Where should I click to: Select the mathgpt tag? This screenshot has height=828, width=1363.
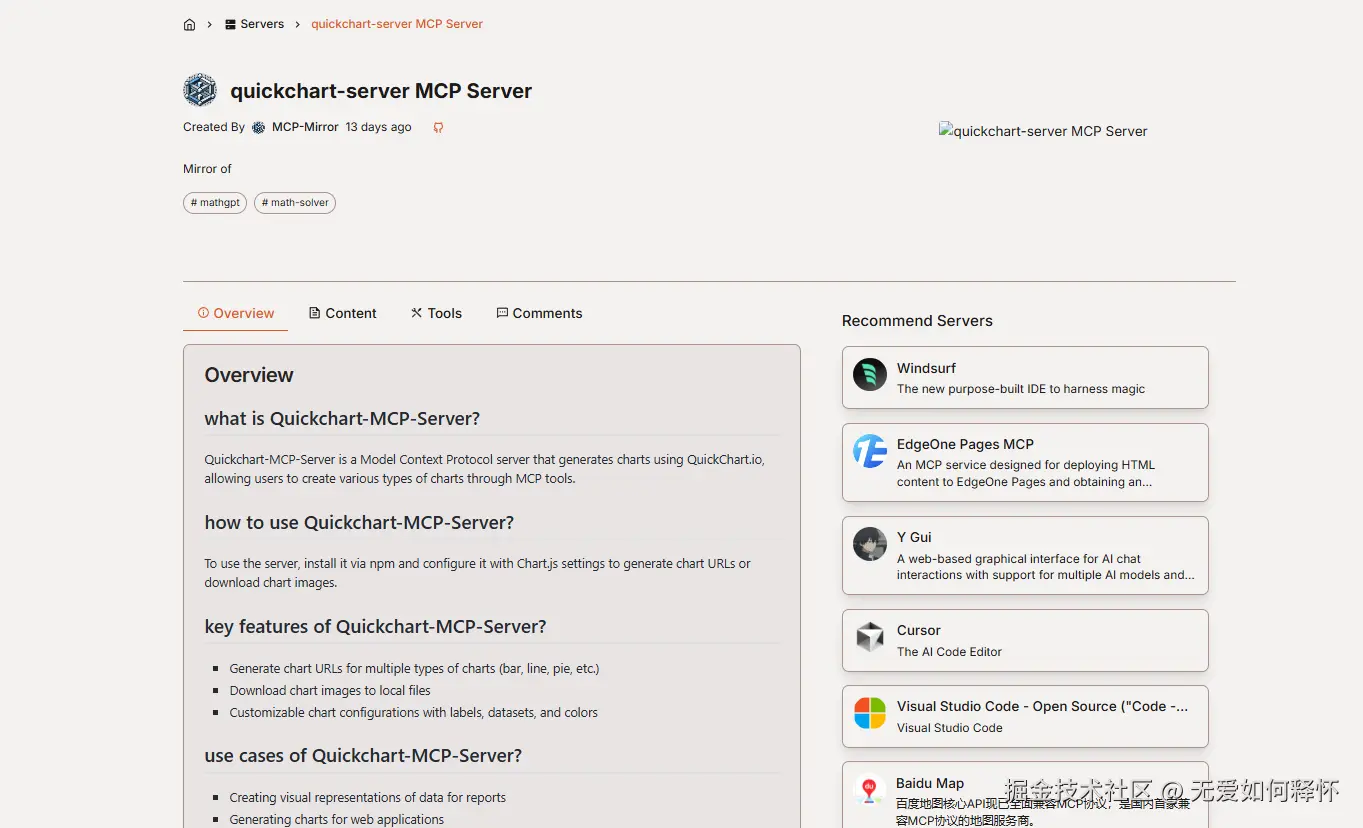pos(215,203)
